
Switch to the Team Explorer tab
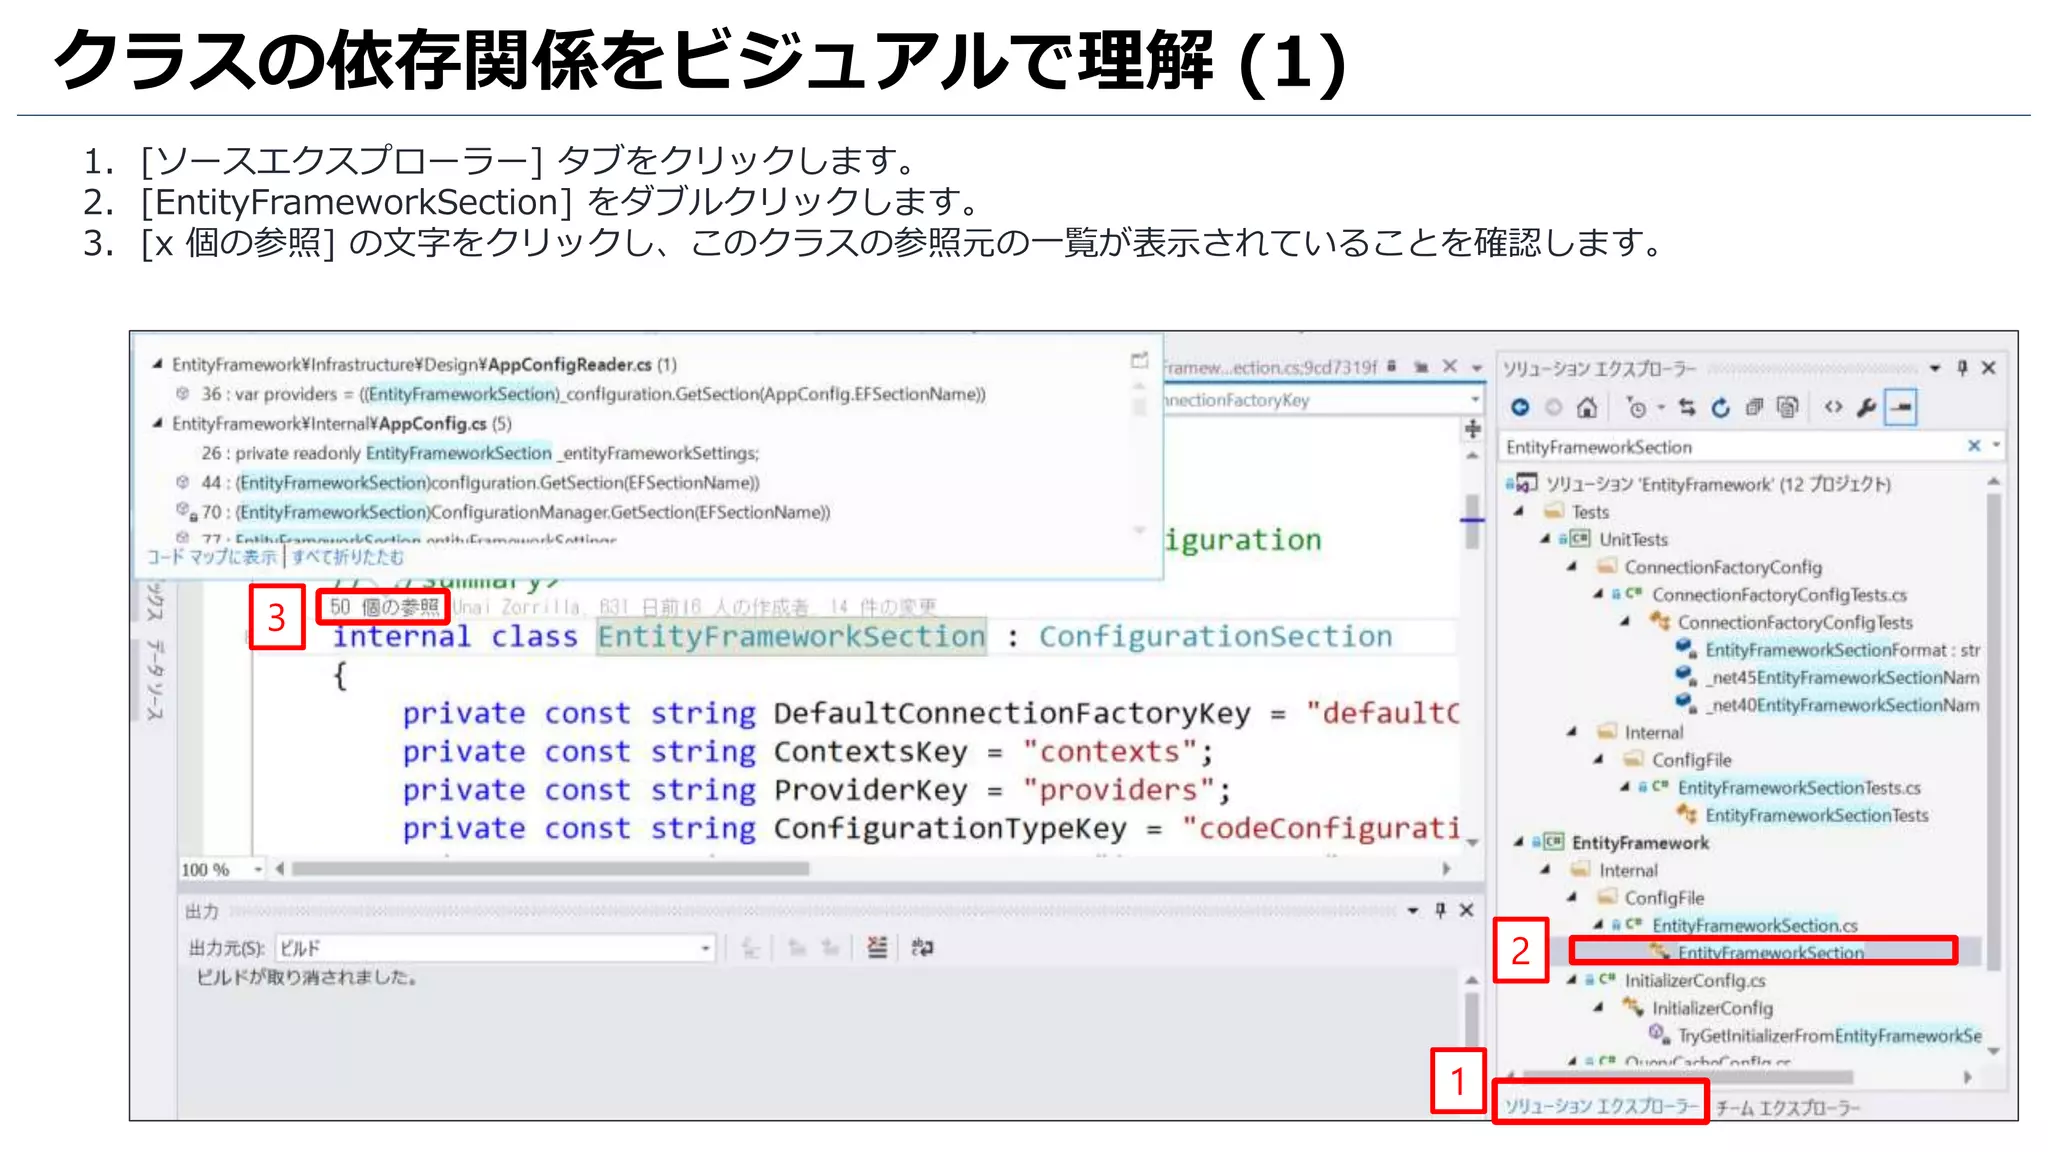(x=1788, y=1107)
